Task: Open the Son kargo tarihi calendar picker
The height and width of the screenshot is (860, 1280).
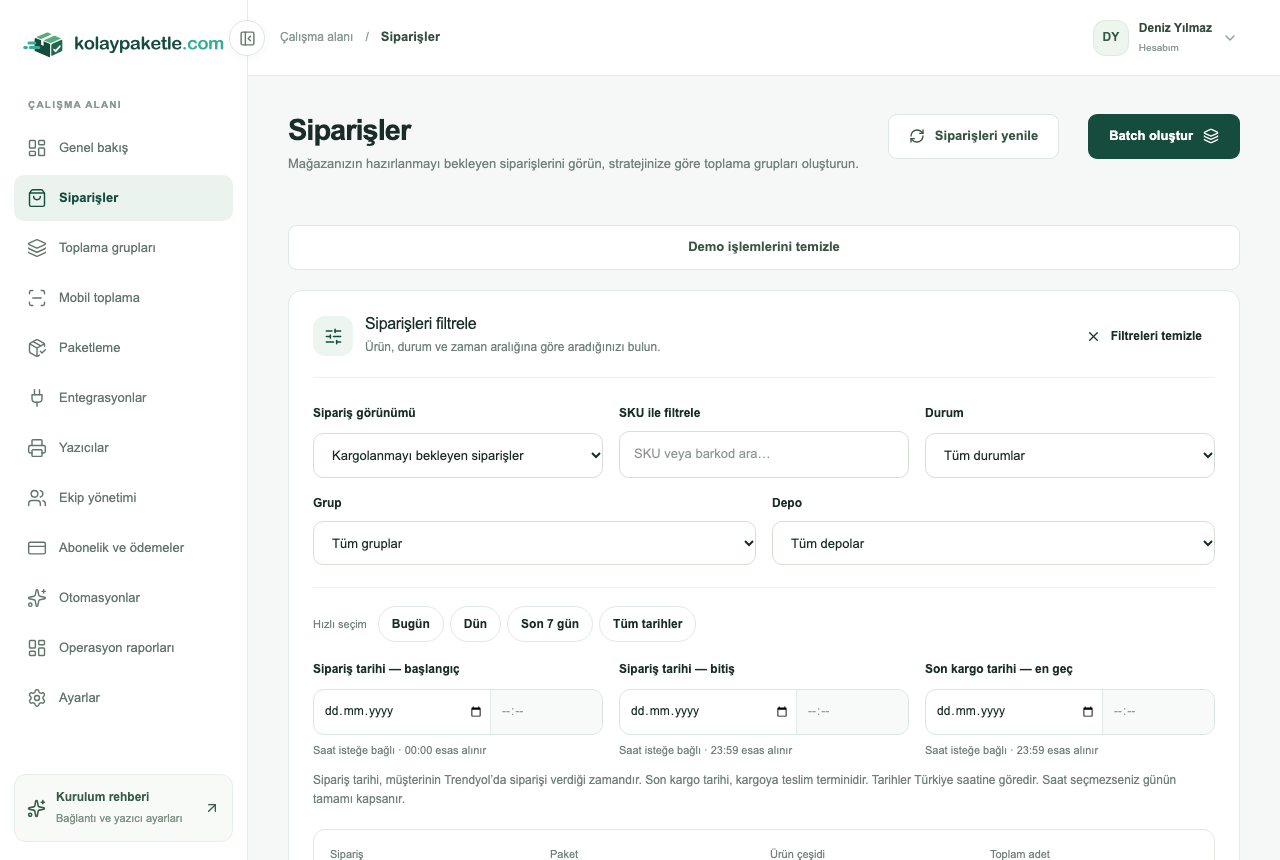Action: [1088, 712]
